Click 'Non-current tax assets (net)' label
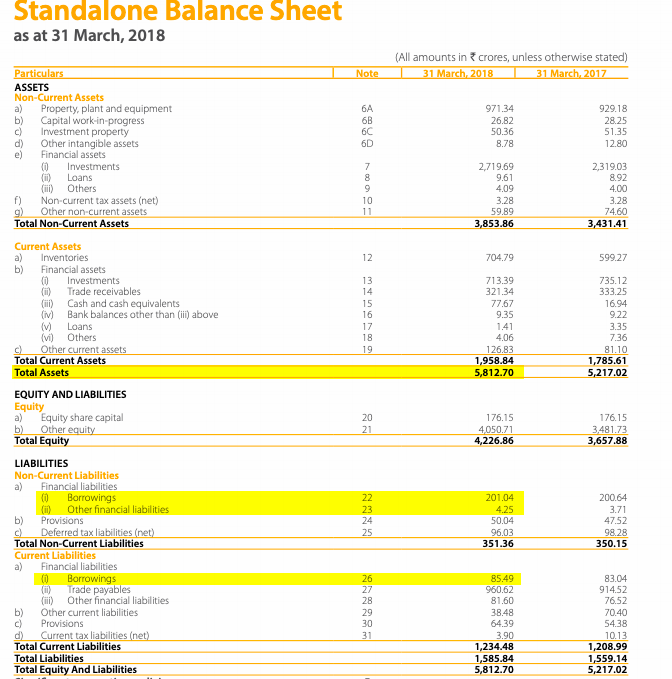Image resolution: width=672 pixels, height=679 pixels. point(100,200)
